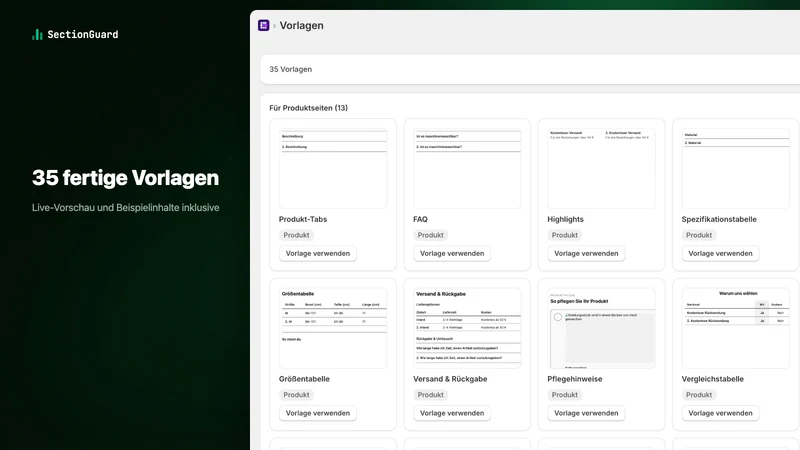Click Vorlage verwenden under Größentabelle
This screenshot has height=450, width=800.
(x=317, y=413)
